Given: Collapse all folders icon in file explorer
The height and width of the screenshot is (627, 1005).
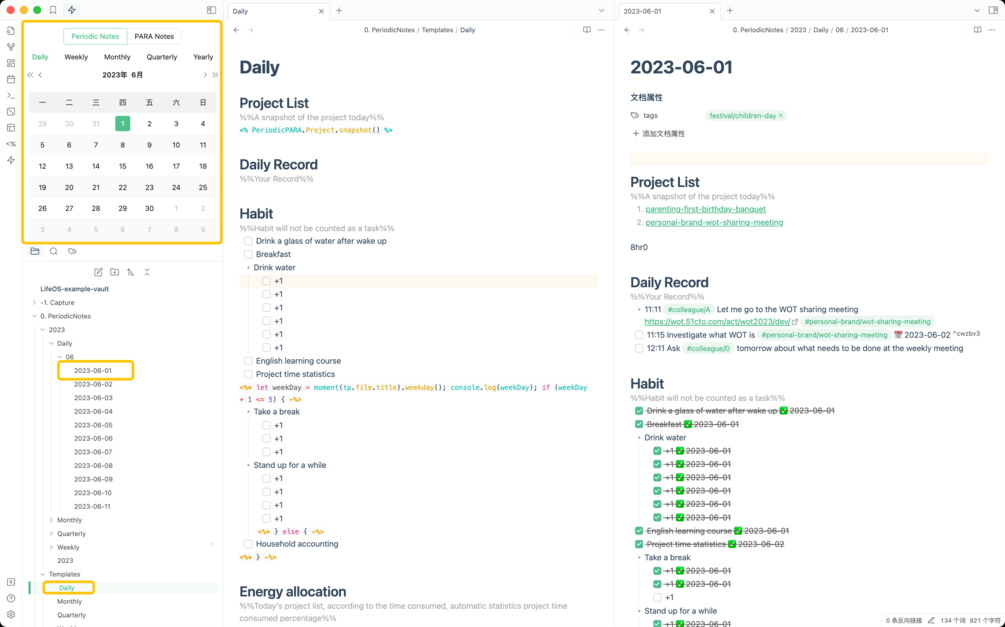Looking at the screenshot, I should (147, 272).
